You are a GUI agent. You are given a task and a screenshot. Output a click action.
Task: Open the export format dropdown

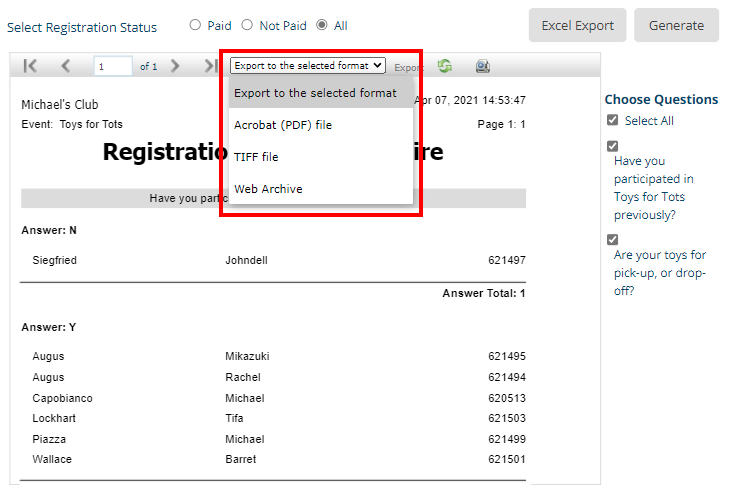click(x=307, y=66)
